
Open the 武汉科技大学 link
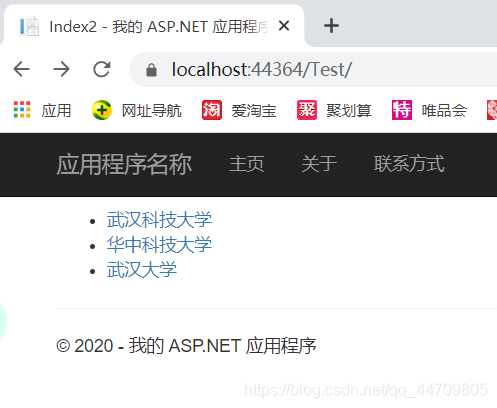159,220
